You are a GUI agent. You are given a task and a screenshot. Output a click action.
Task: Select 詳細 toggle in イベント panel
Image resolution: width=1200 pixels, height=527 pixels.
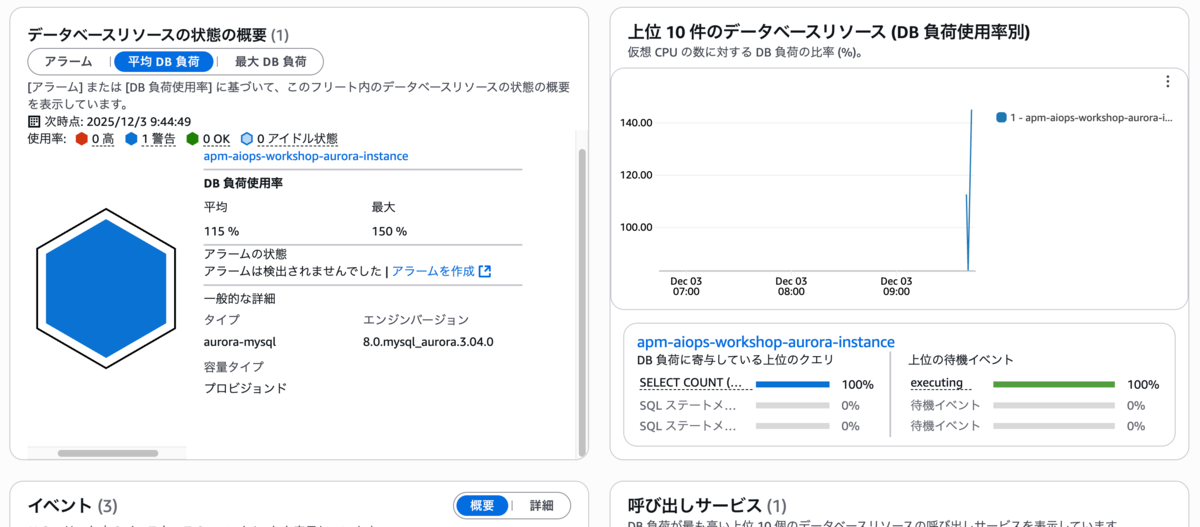pyautogui.click(x=541, y=506)
